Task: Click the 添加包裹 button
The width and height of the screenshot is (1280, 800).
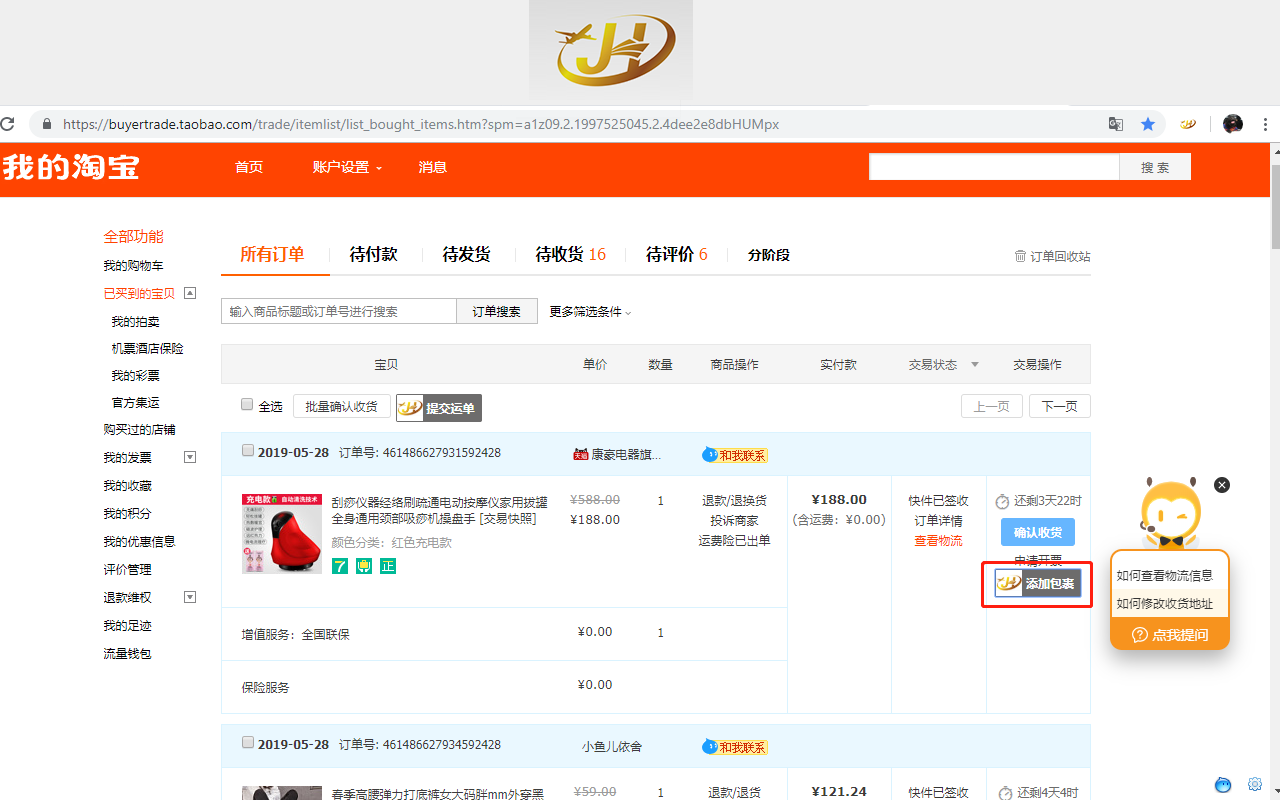Action: pos(1038,584)
